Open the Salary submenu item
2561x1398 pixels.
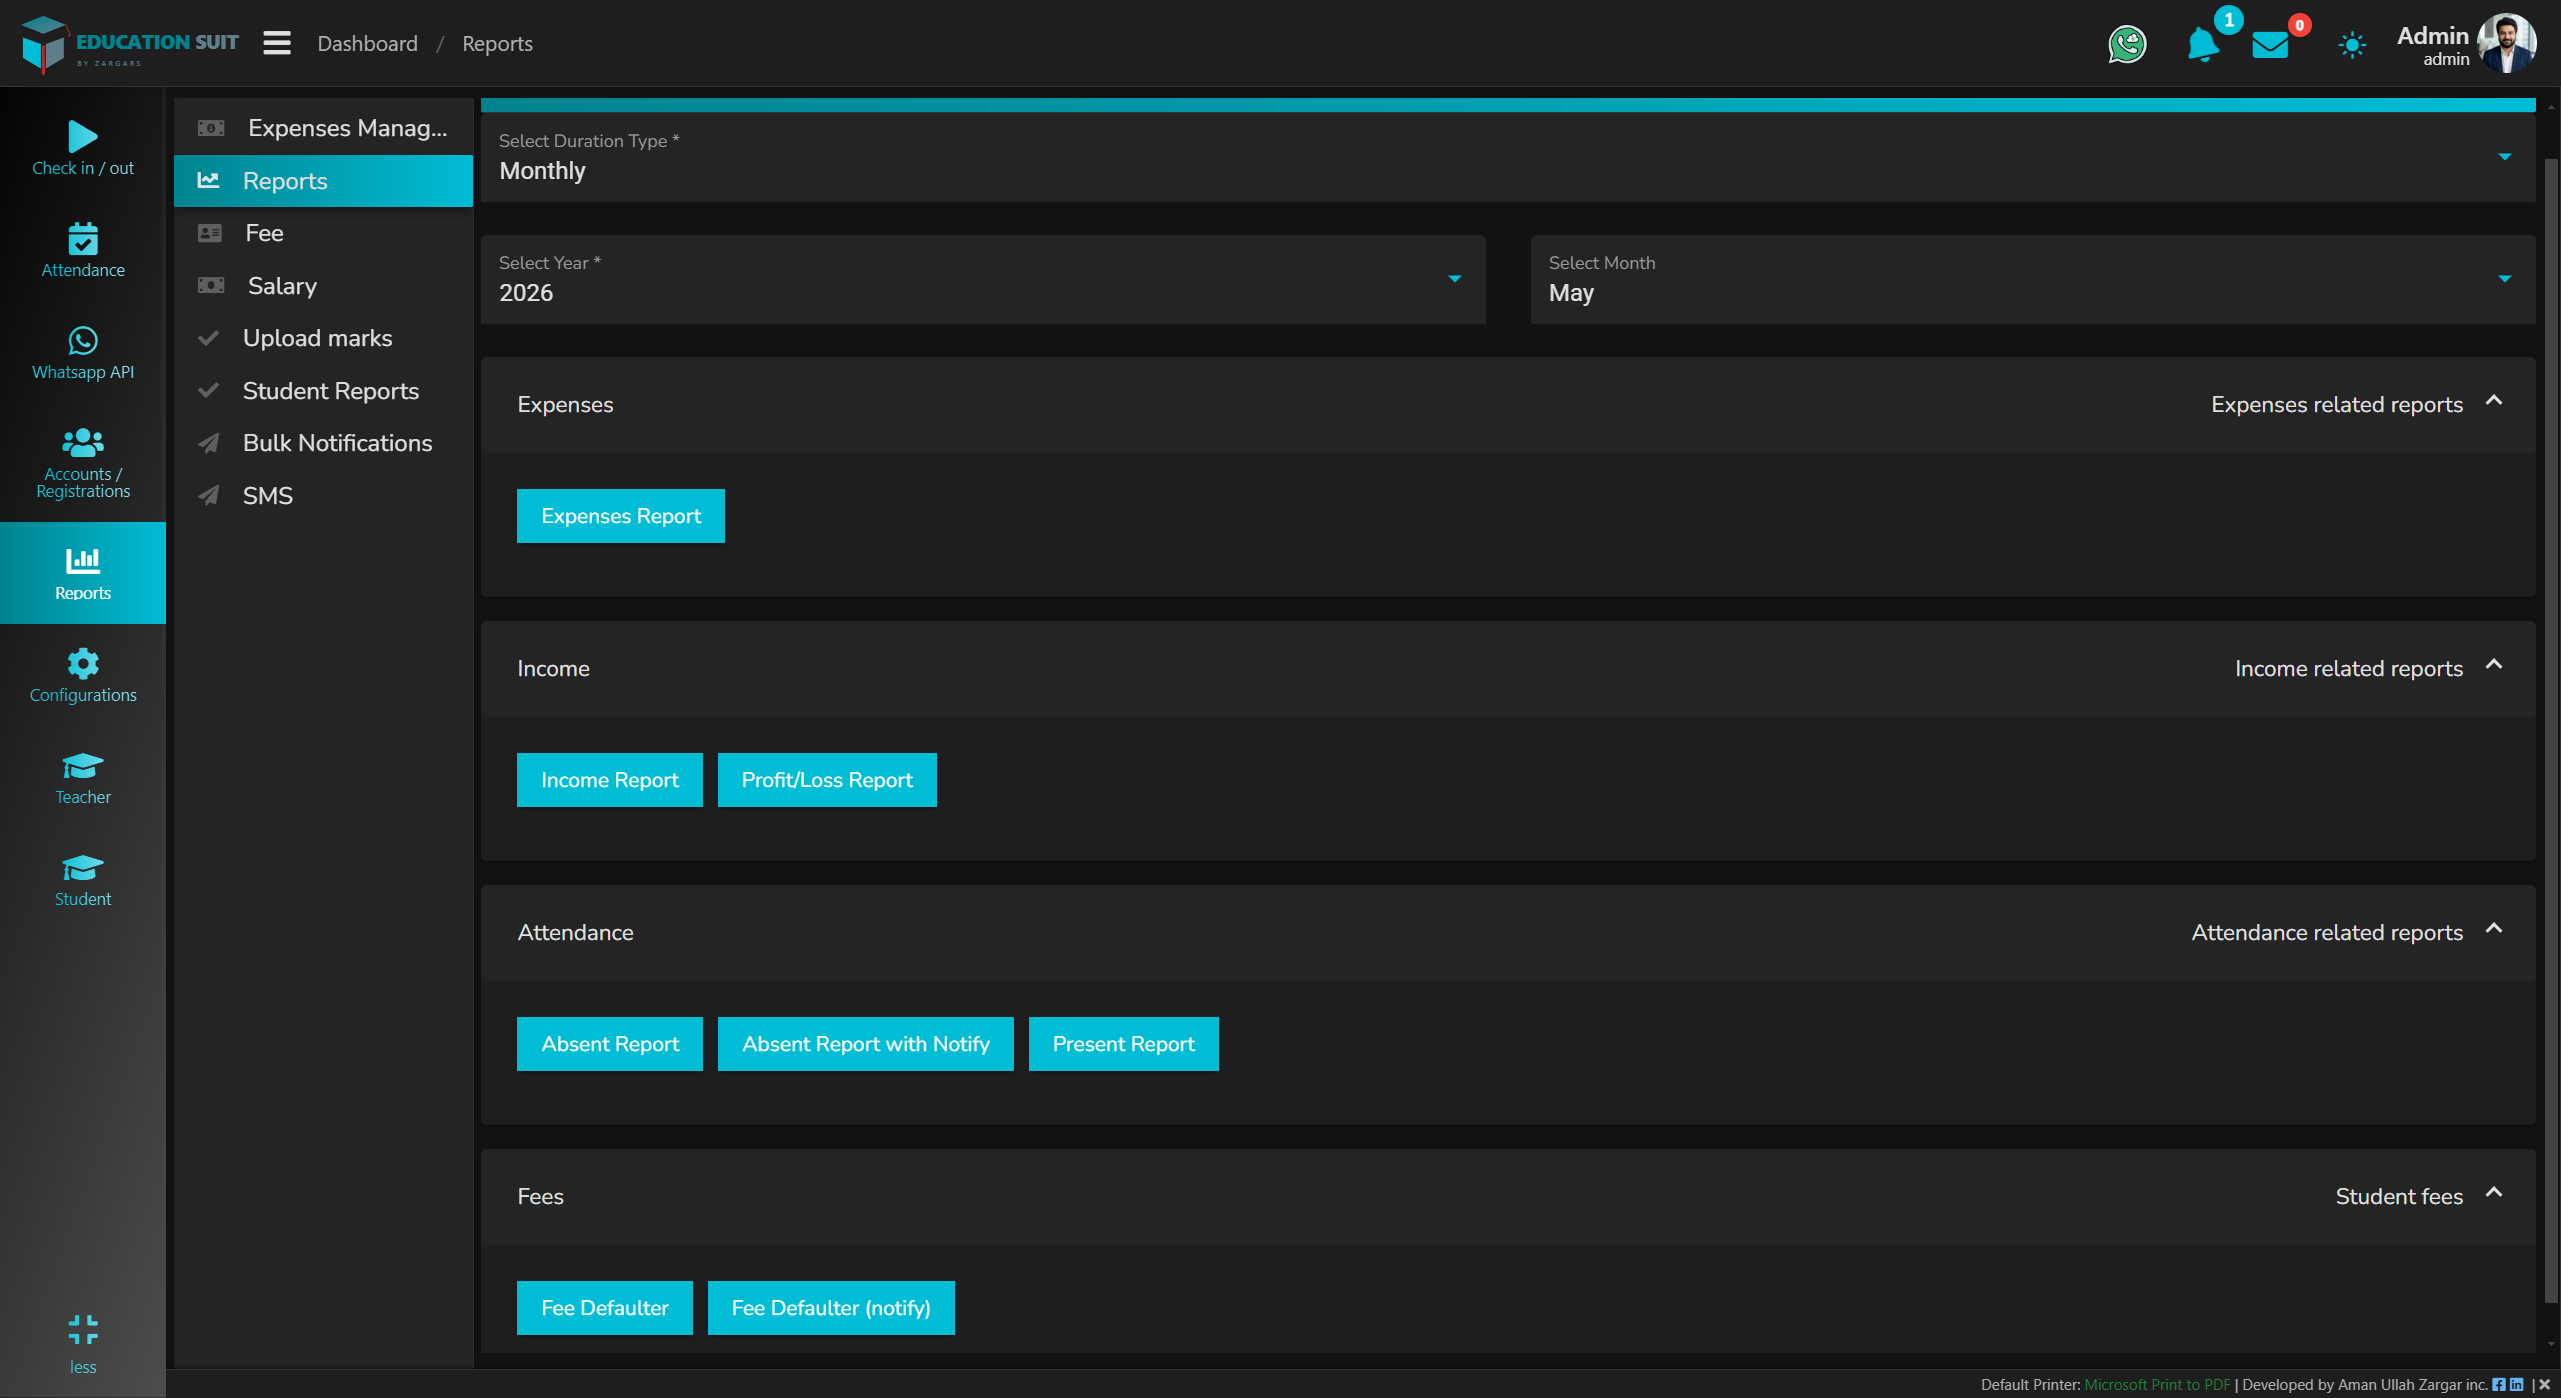click(323, 286)
